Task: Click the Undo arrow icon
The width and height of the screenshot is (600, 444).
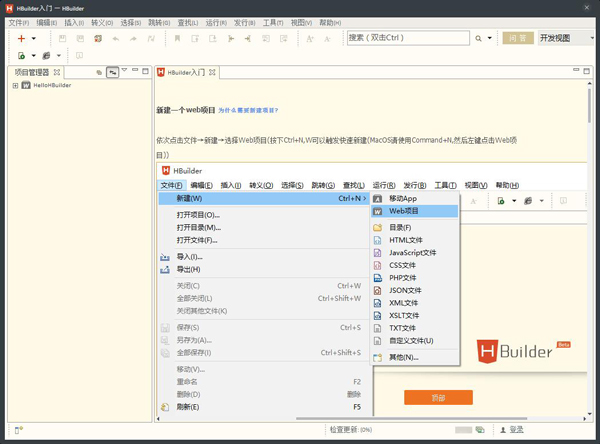Action: [x=116, y=39]
